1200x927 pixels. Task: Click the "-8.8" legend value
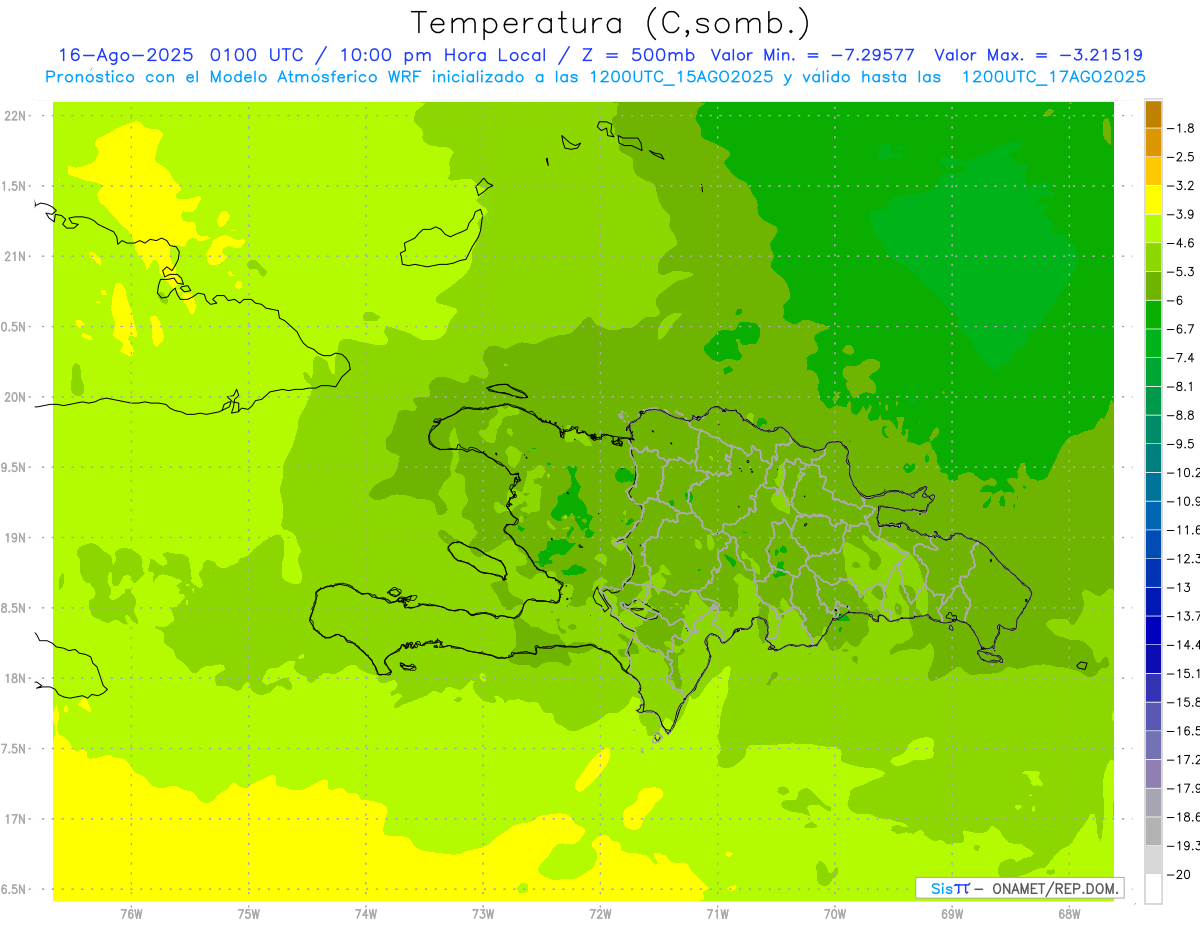pyautogui.click(x=1181, y=415)
